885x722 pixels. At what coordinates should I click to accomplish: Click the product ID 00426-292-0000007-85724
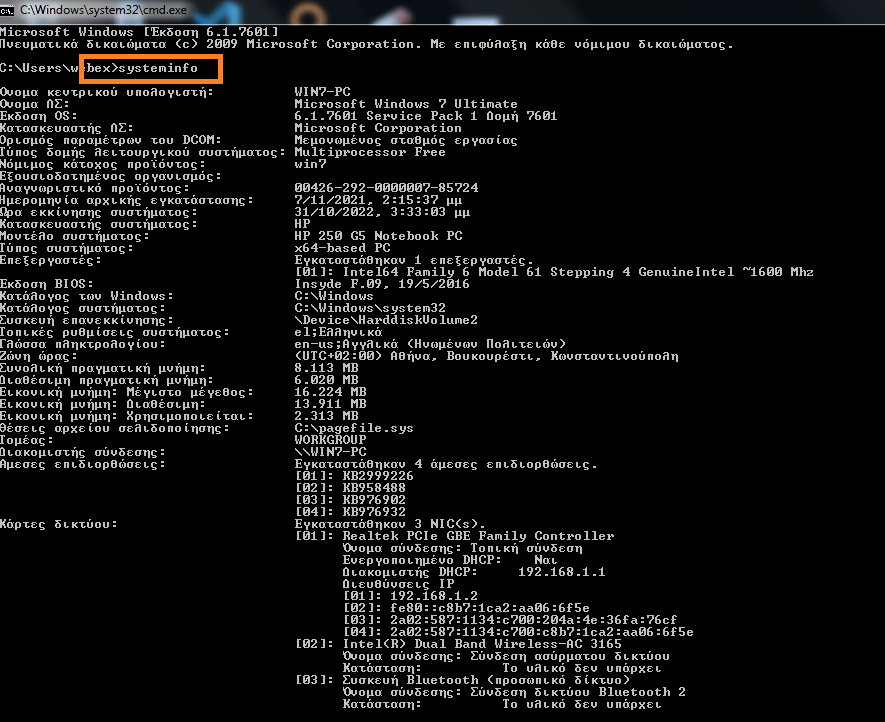386,188
